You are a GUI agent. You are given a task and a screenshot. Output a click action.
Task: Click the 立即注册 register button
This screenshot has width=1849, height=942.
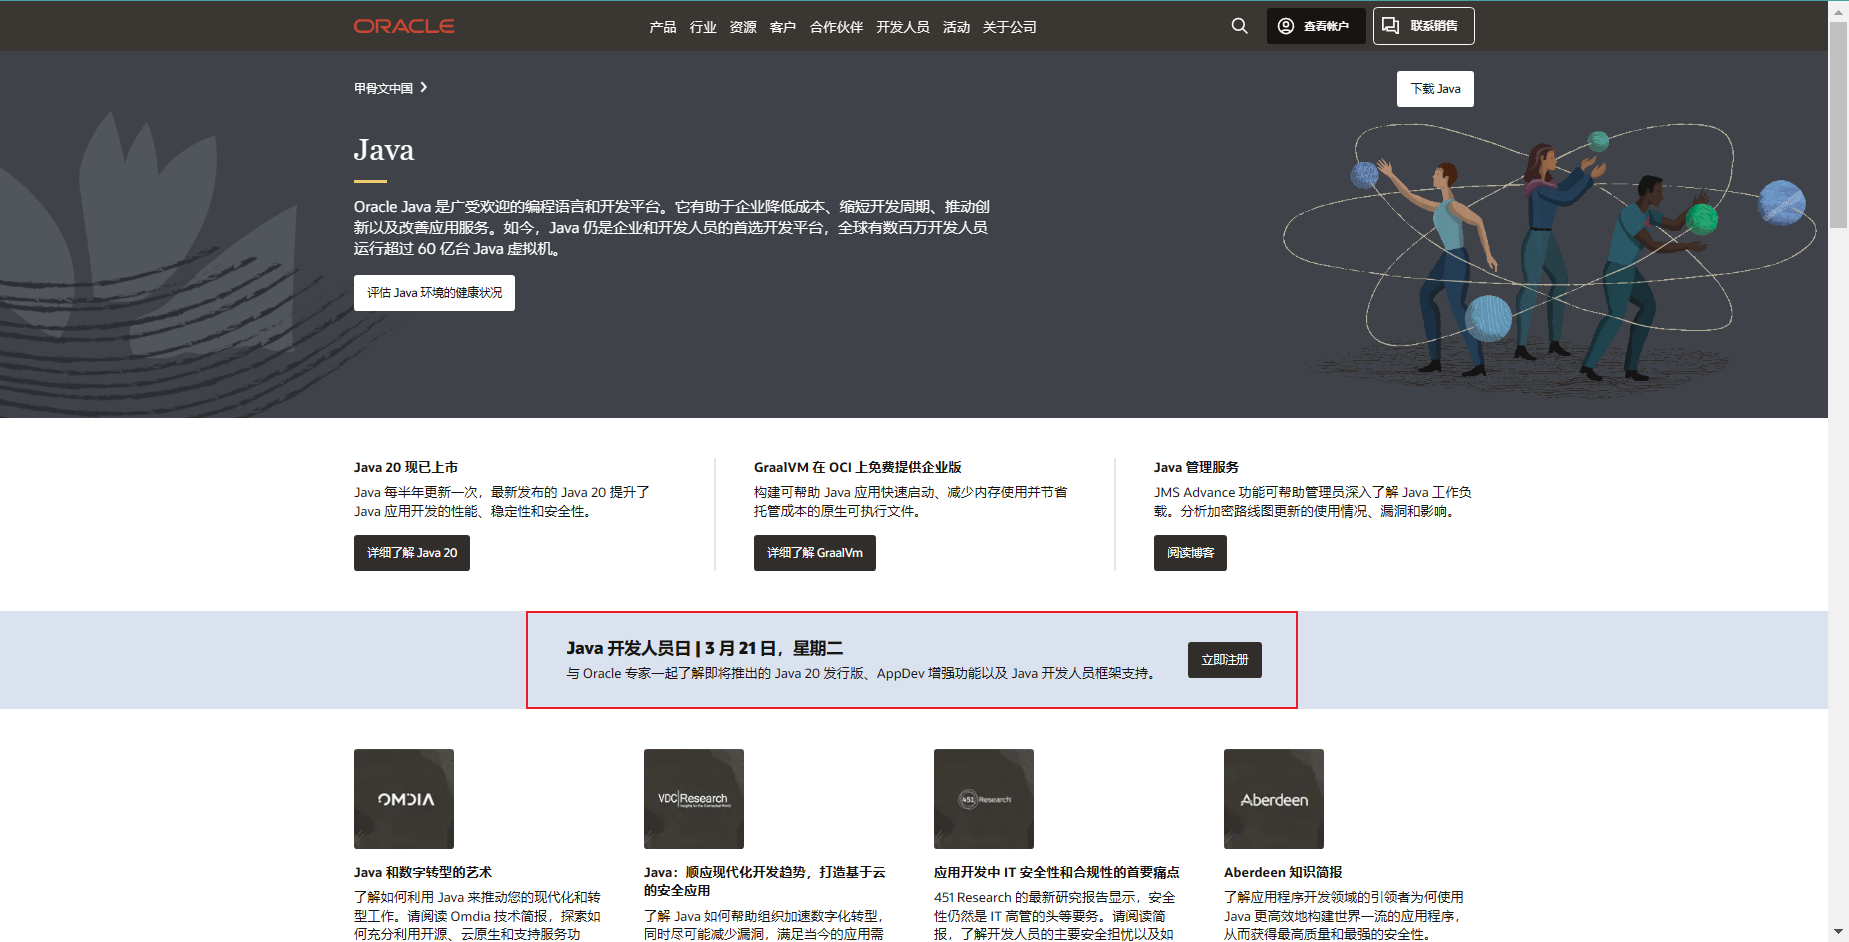tap(1225, 660)
